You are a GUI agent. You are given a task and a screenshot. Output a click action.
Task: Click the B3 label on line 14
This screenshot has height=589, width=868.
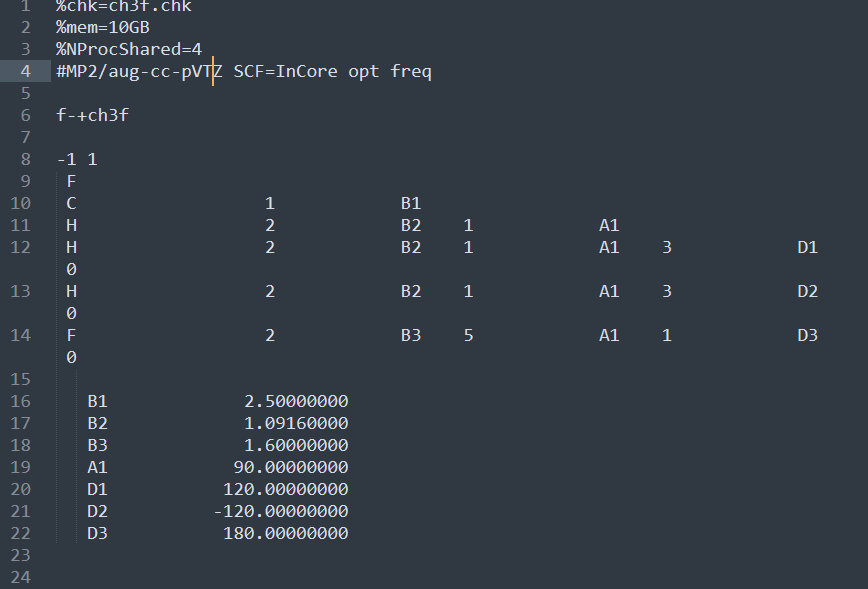tap(411, 335)
